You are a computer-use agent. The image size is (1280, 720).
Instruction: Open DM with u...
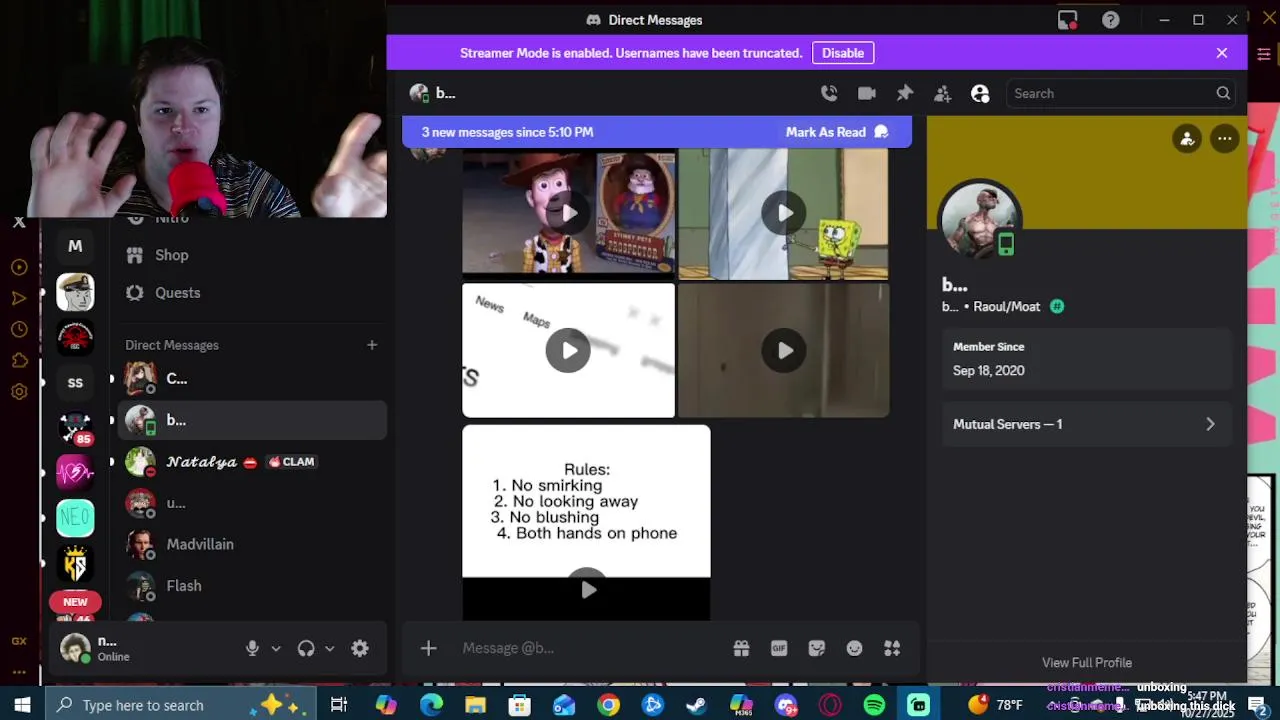252,503
